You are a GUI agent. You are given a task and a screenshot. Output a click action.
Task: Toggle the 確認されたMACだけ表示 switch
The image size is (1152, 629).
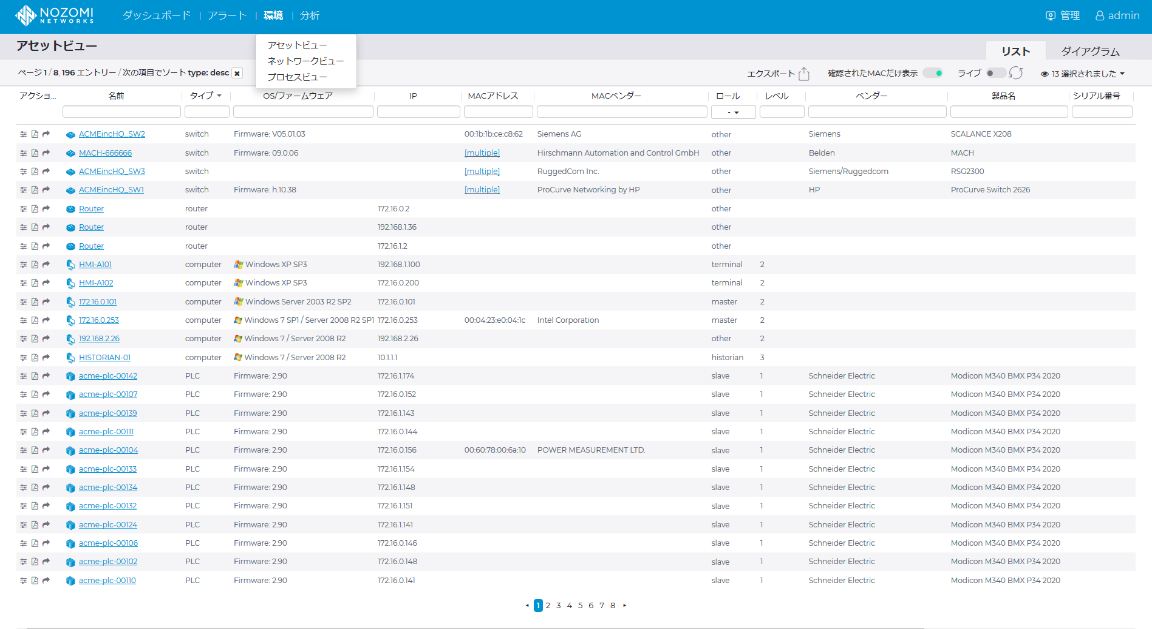click(x=933, y=73)
